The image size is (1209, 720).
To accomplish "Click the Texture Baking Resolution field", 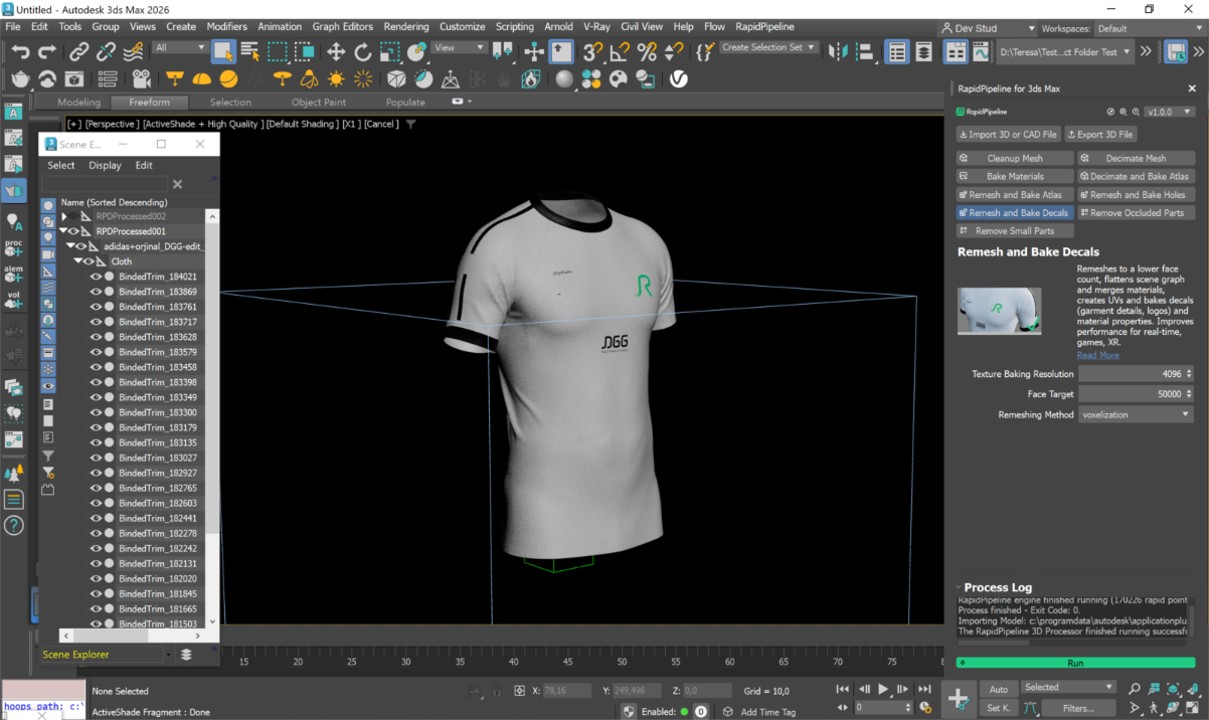I will pos(1135,374).
